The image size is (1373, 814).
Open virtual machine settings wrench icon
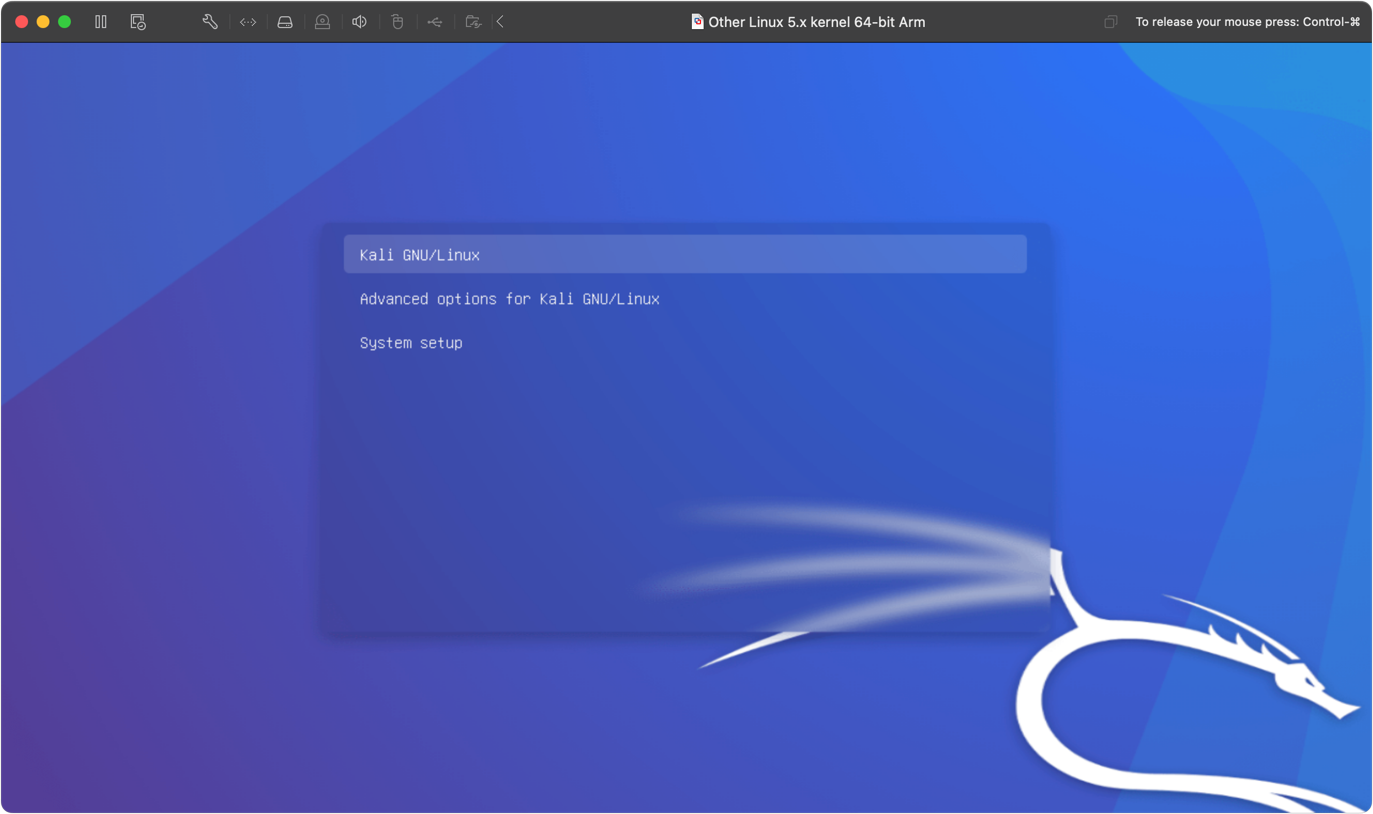point(210,21)
